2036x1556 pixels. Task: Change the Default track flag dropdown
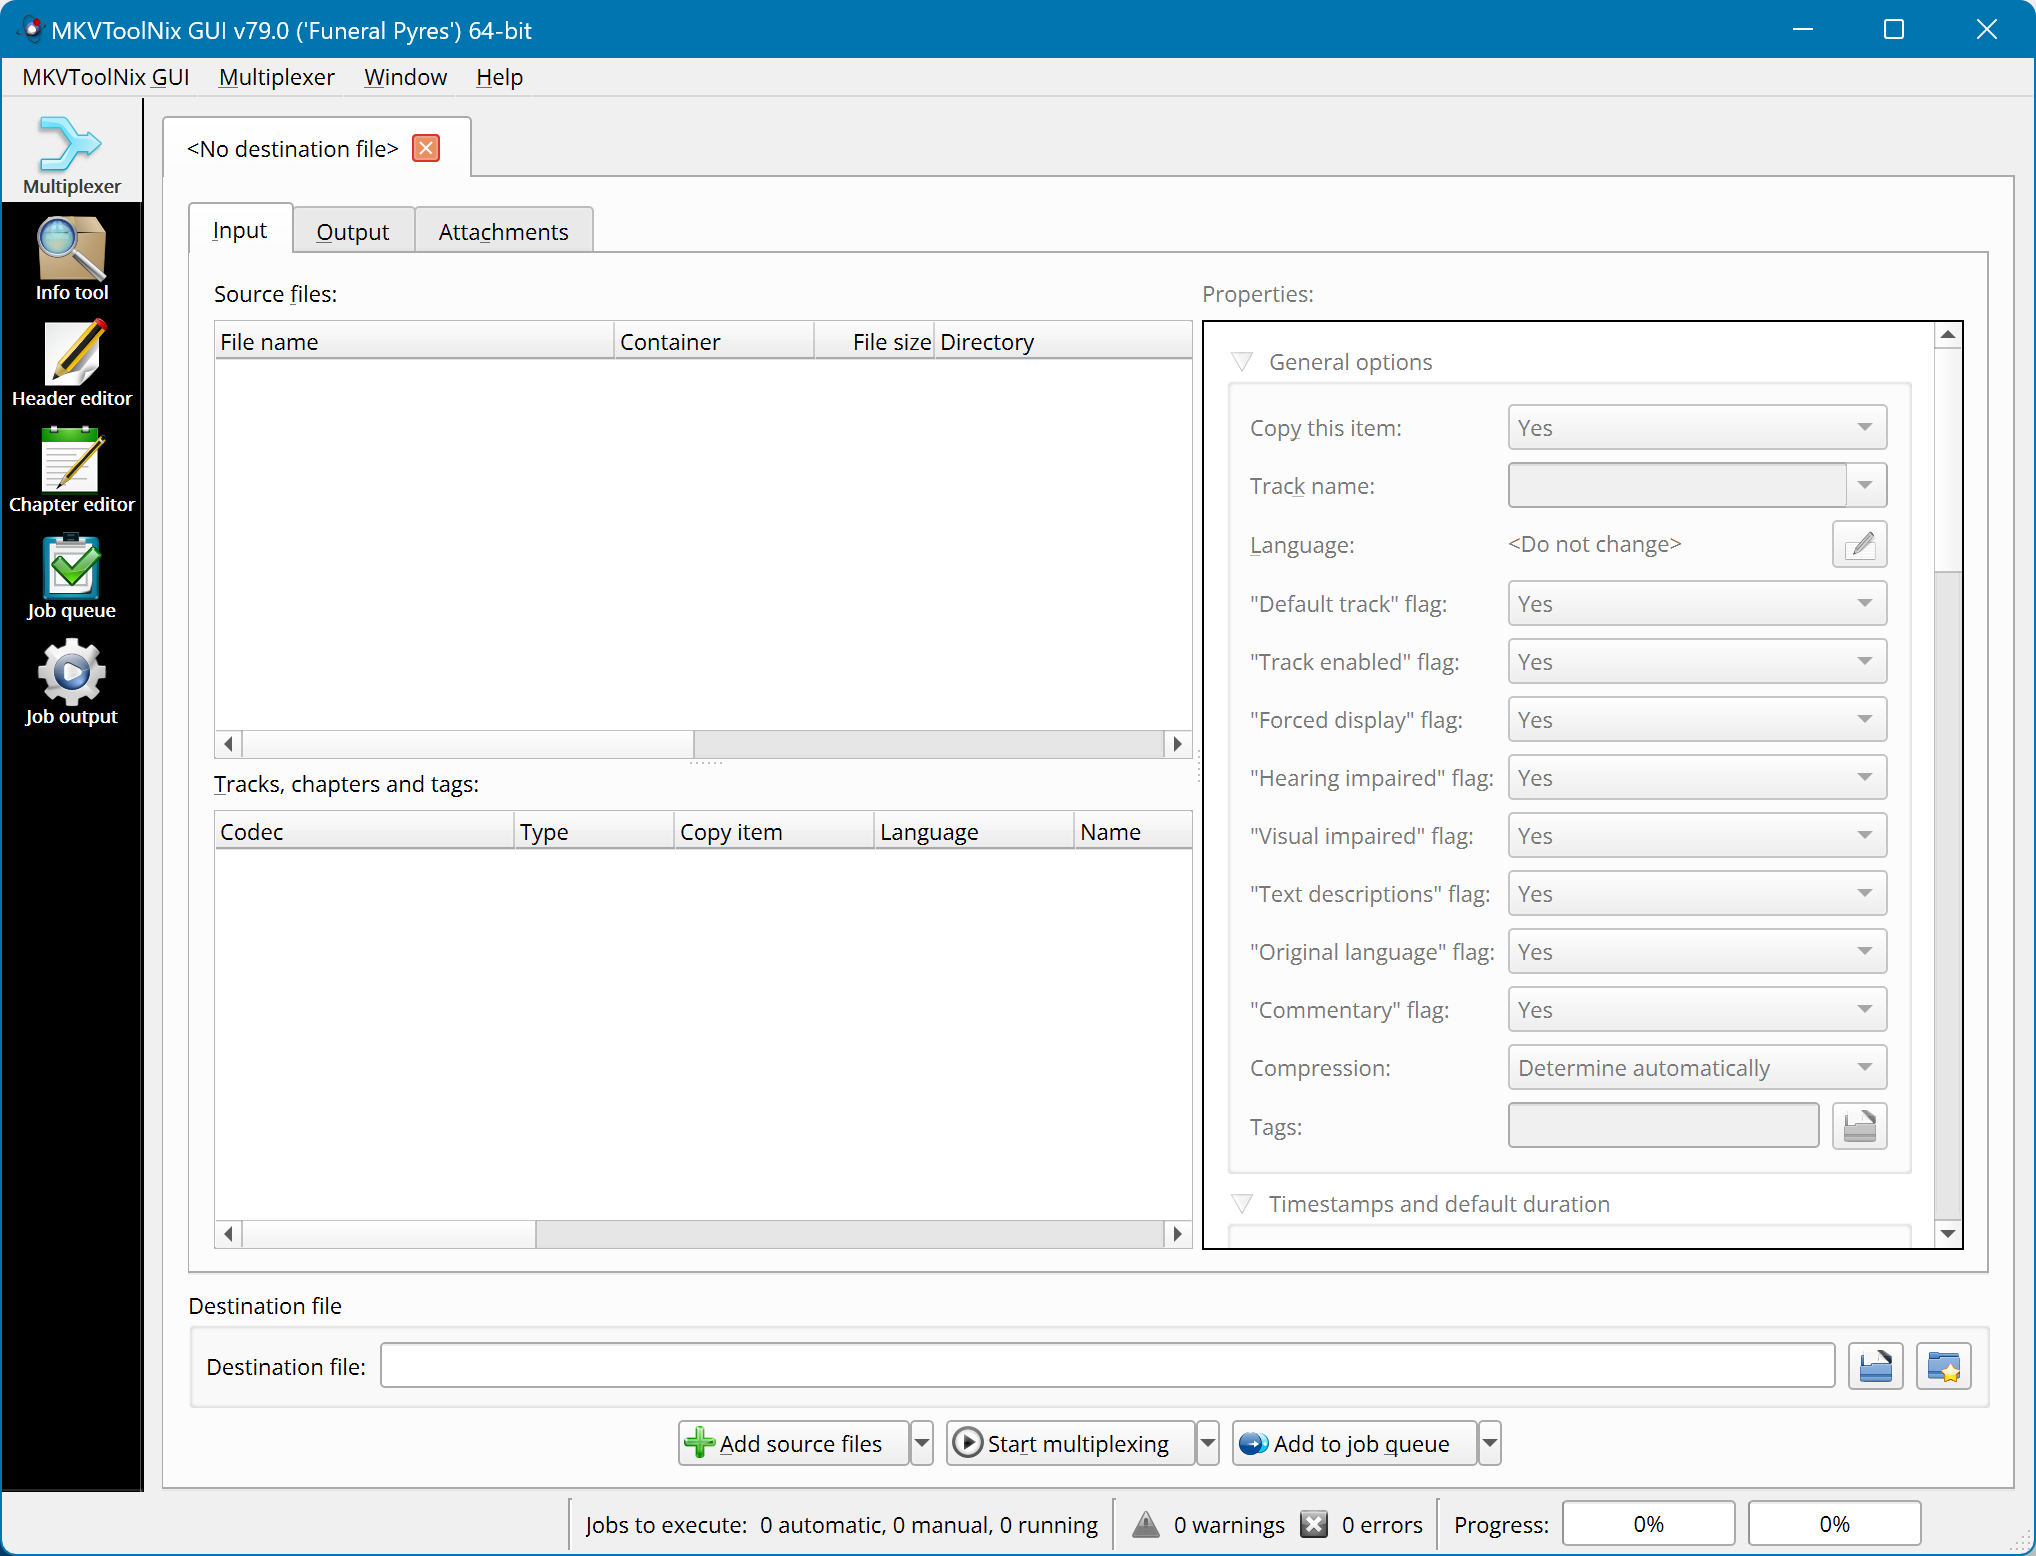click(1691, 603)
